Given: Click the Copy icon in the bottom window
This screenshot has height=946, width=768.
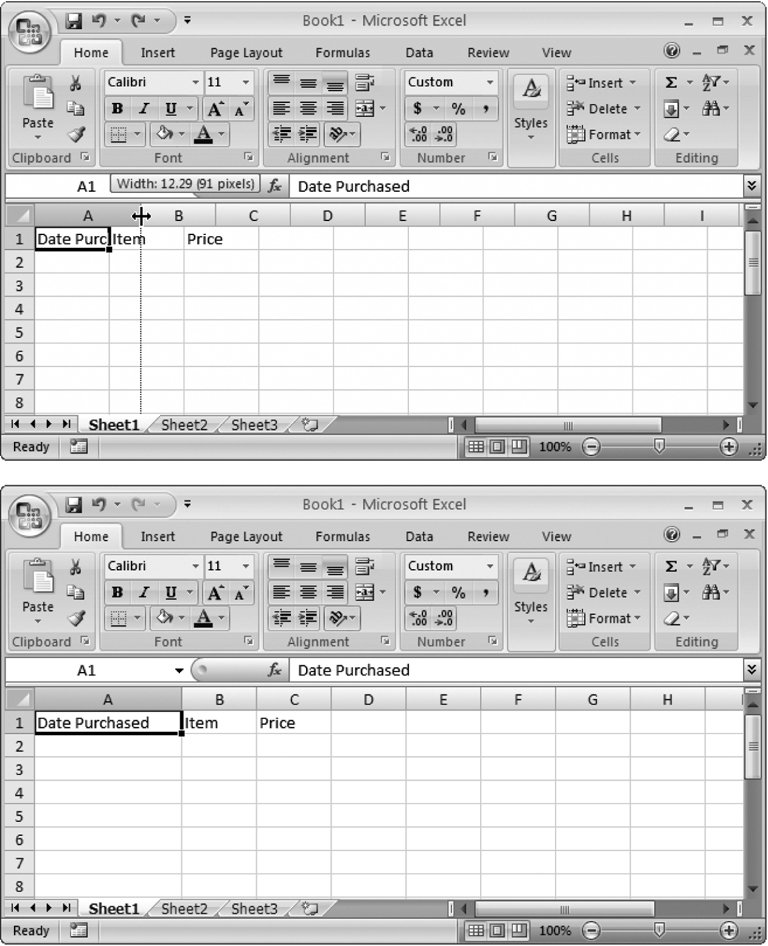Looking at the screenshot, I should coord(75,592).
